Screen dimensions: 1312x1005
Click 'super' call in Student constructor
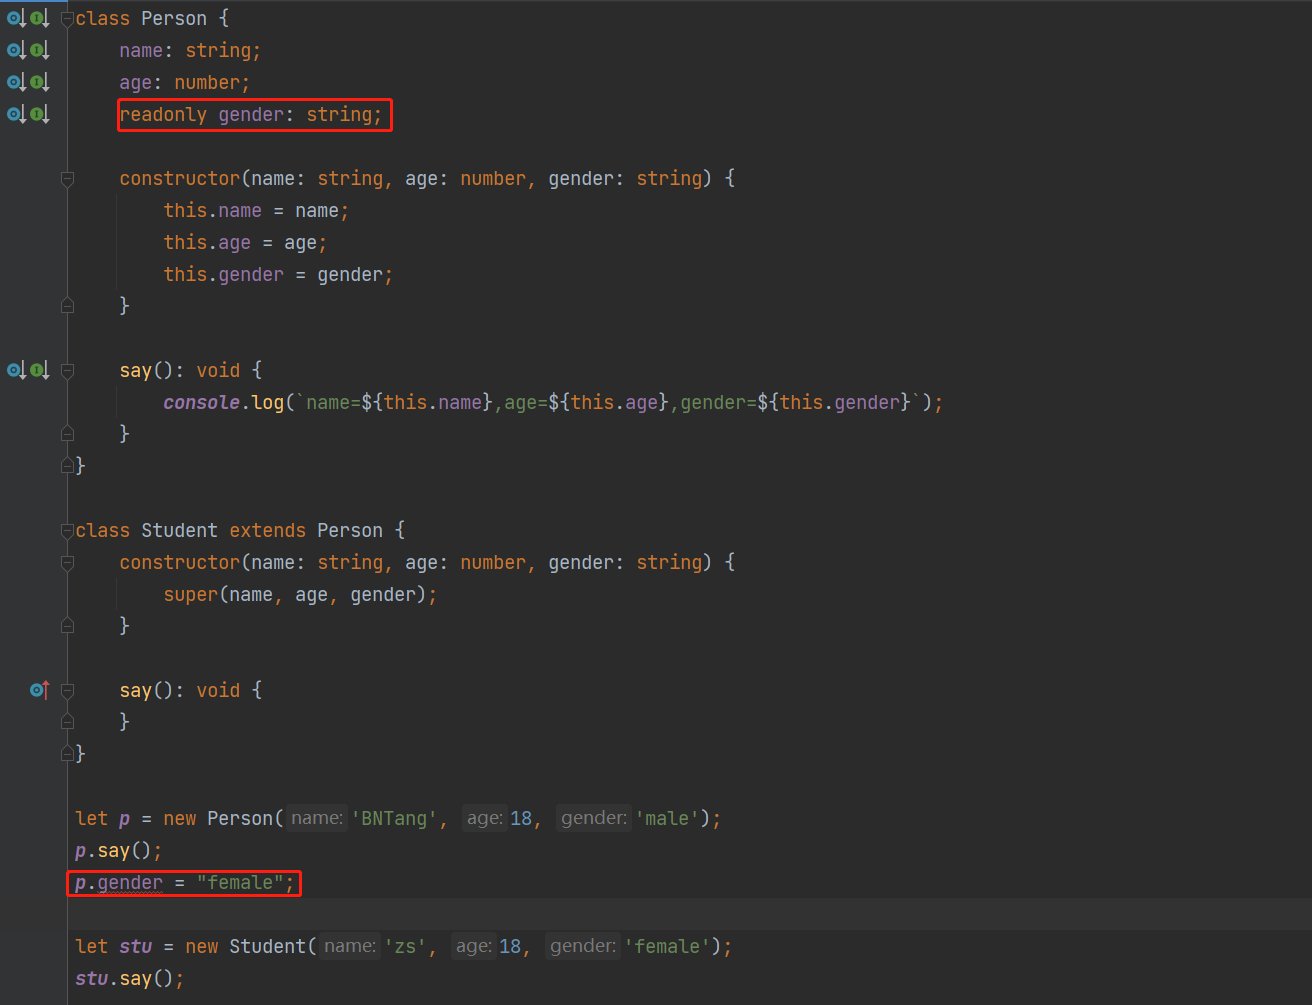coord(191,594)
